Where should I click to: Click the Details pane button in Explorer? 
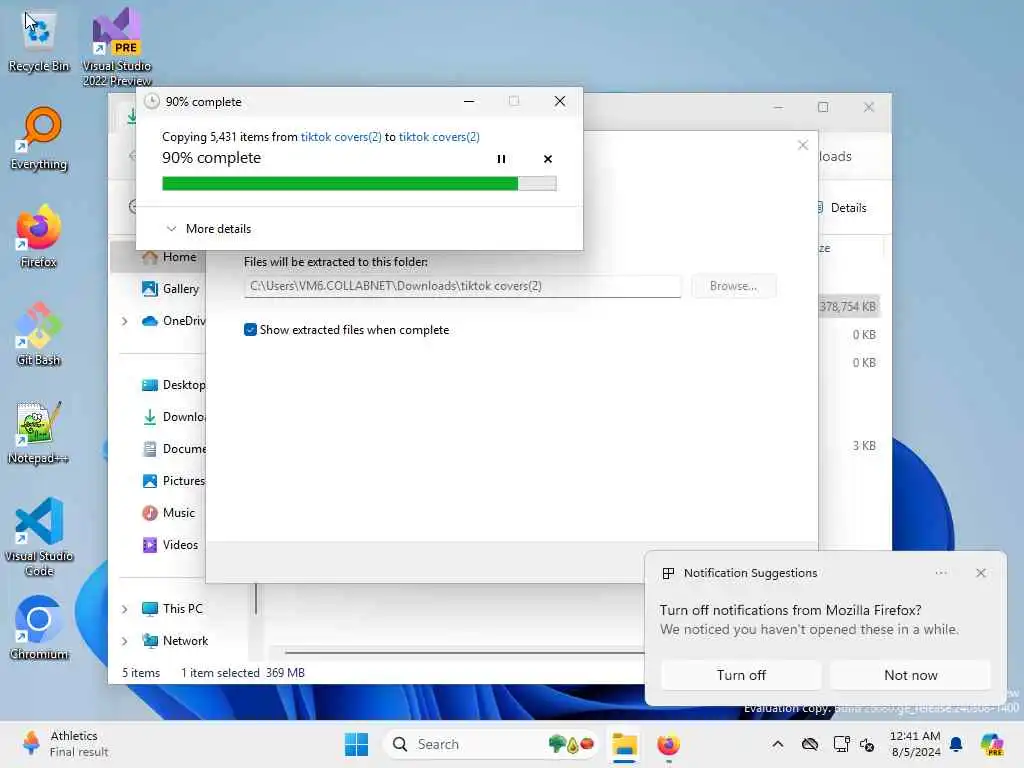click(x=844, y=208)
